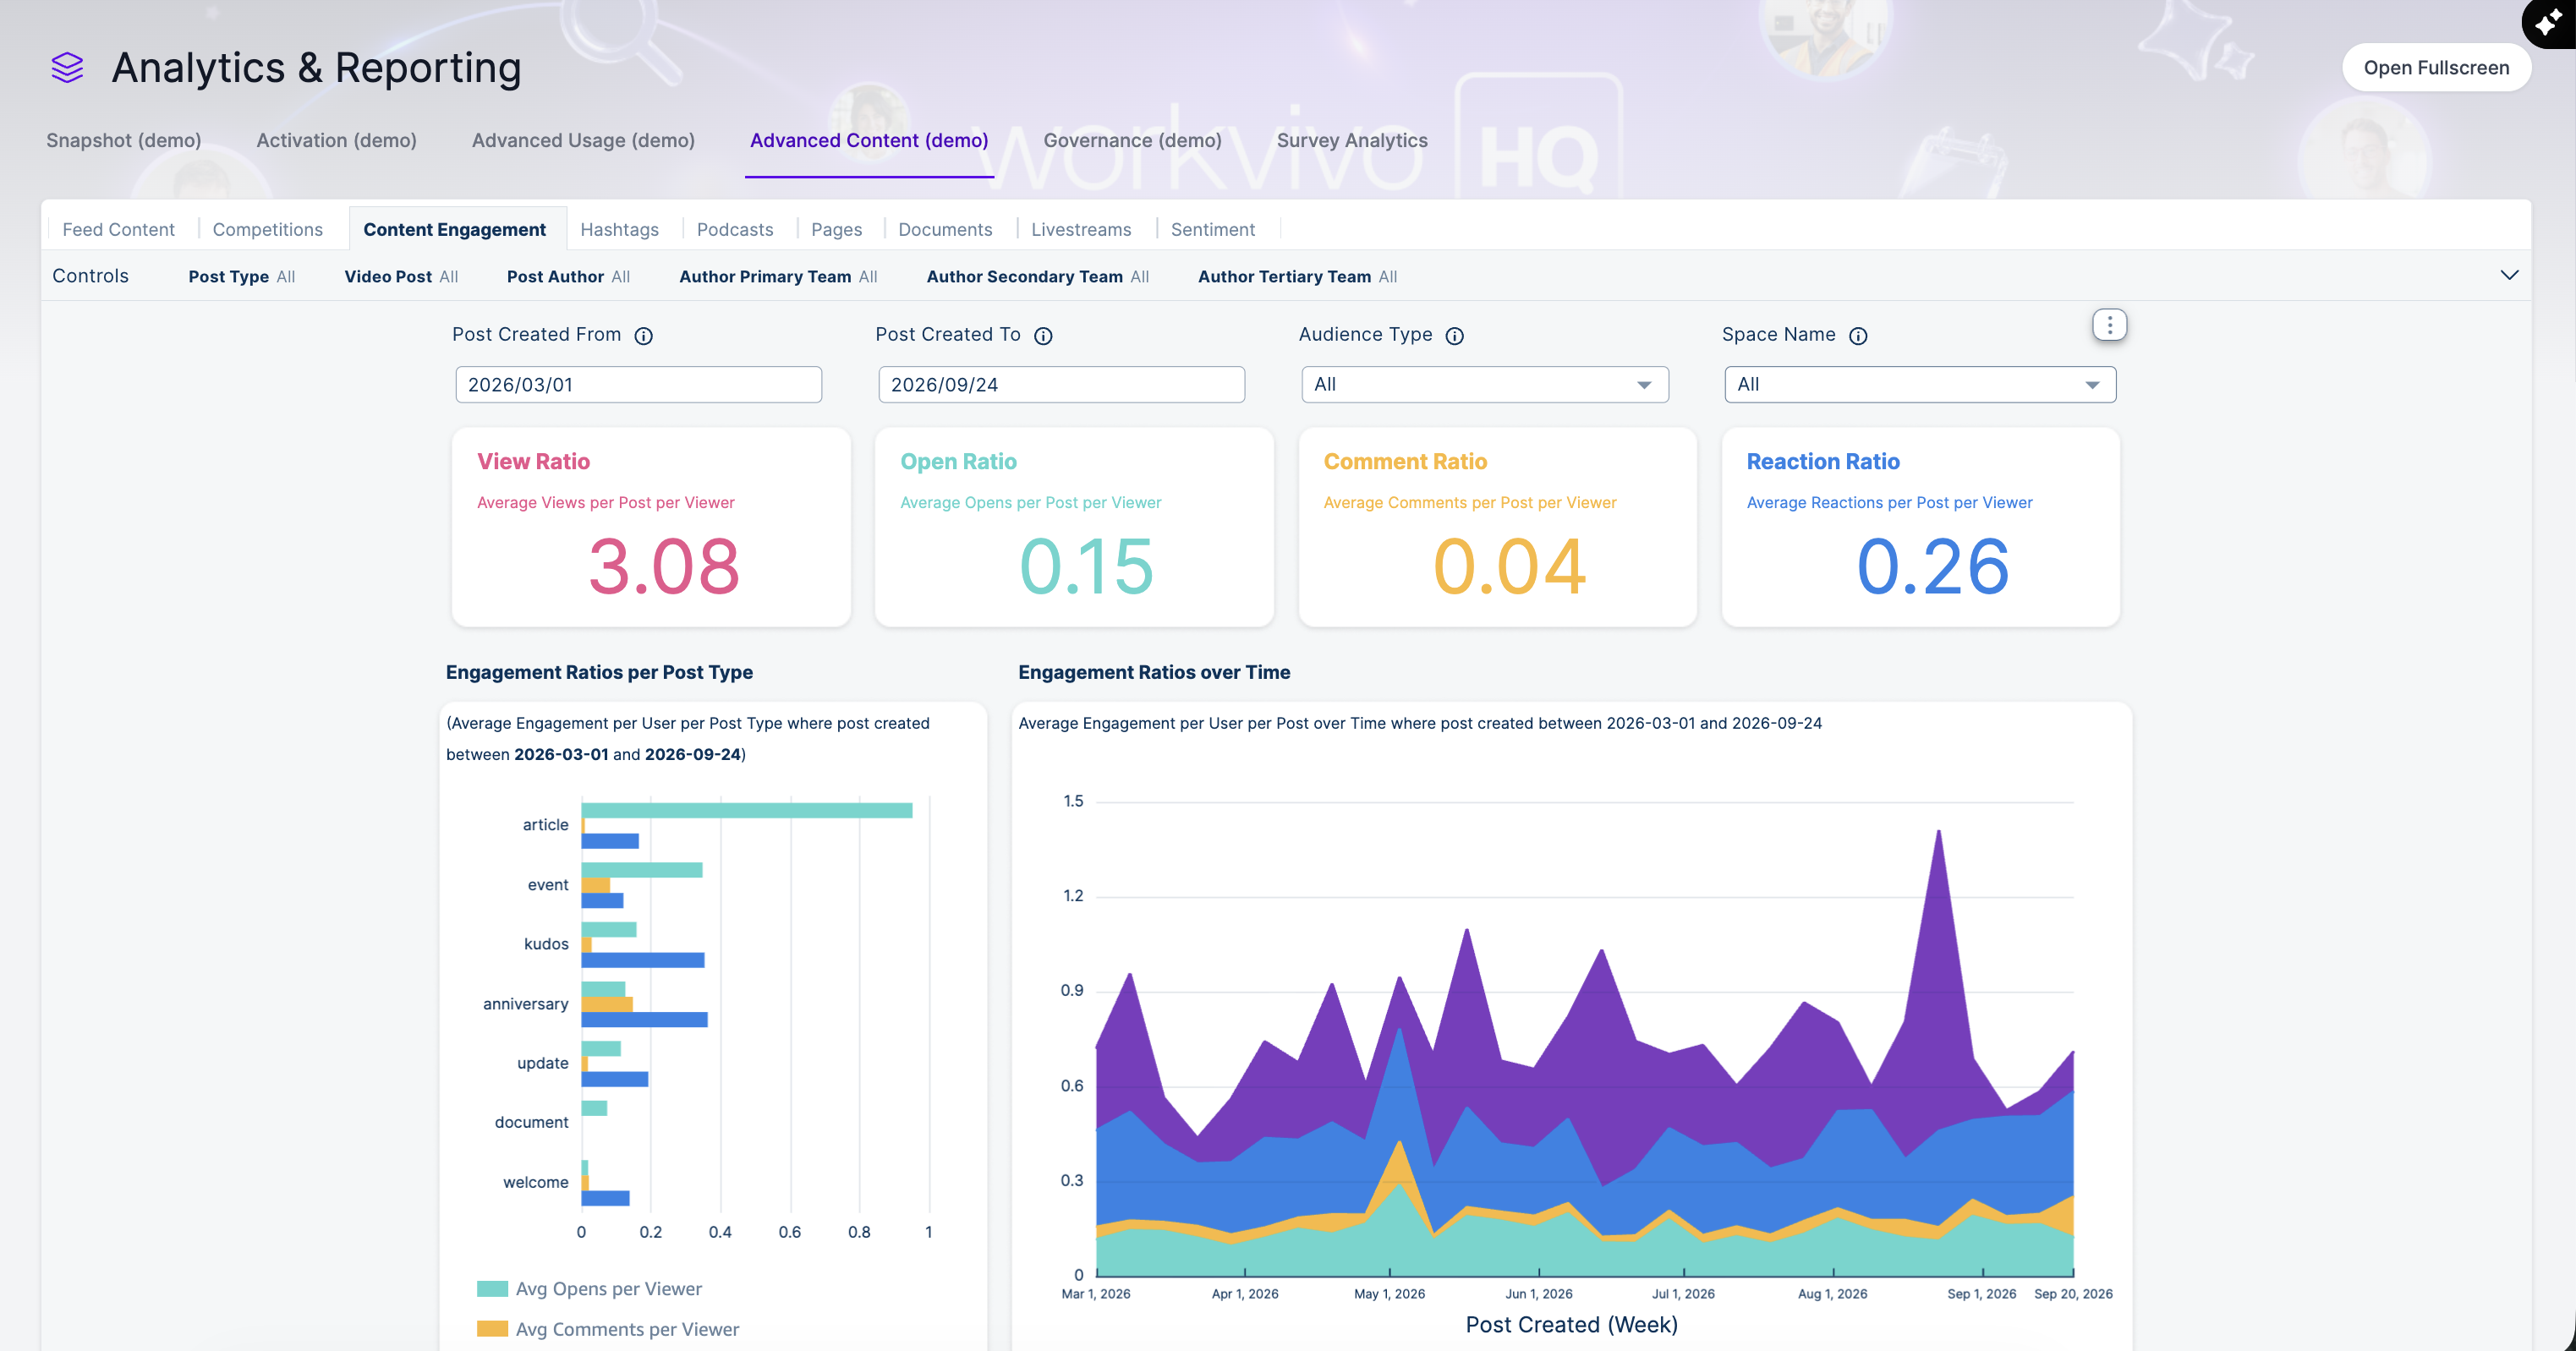2576x1351 pixels.
Task: Click the Open Ratio 0.15 value
Action: pyautogui.click(x=1086, y=567)
